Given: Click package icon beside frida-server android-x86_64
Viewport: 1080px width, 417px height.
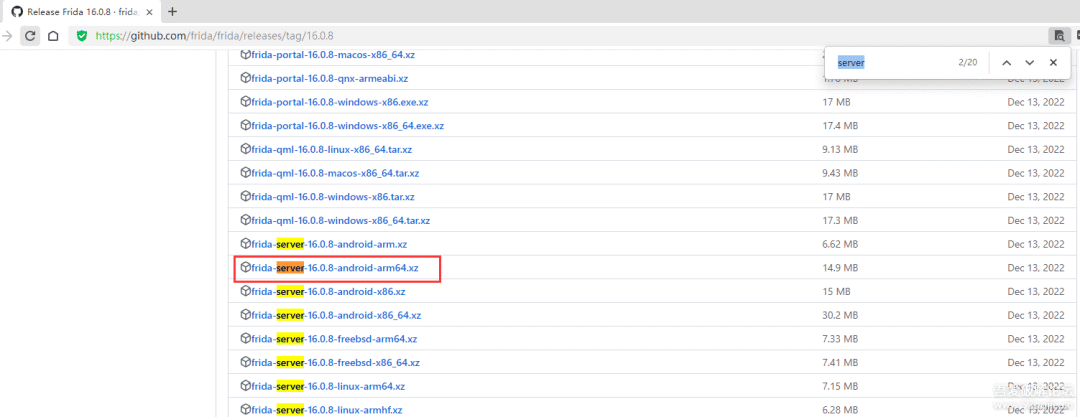Looking at the screenshot, I should point(245,315).
